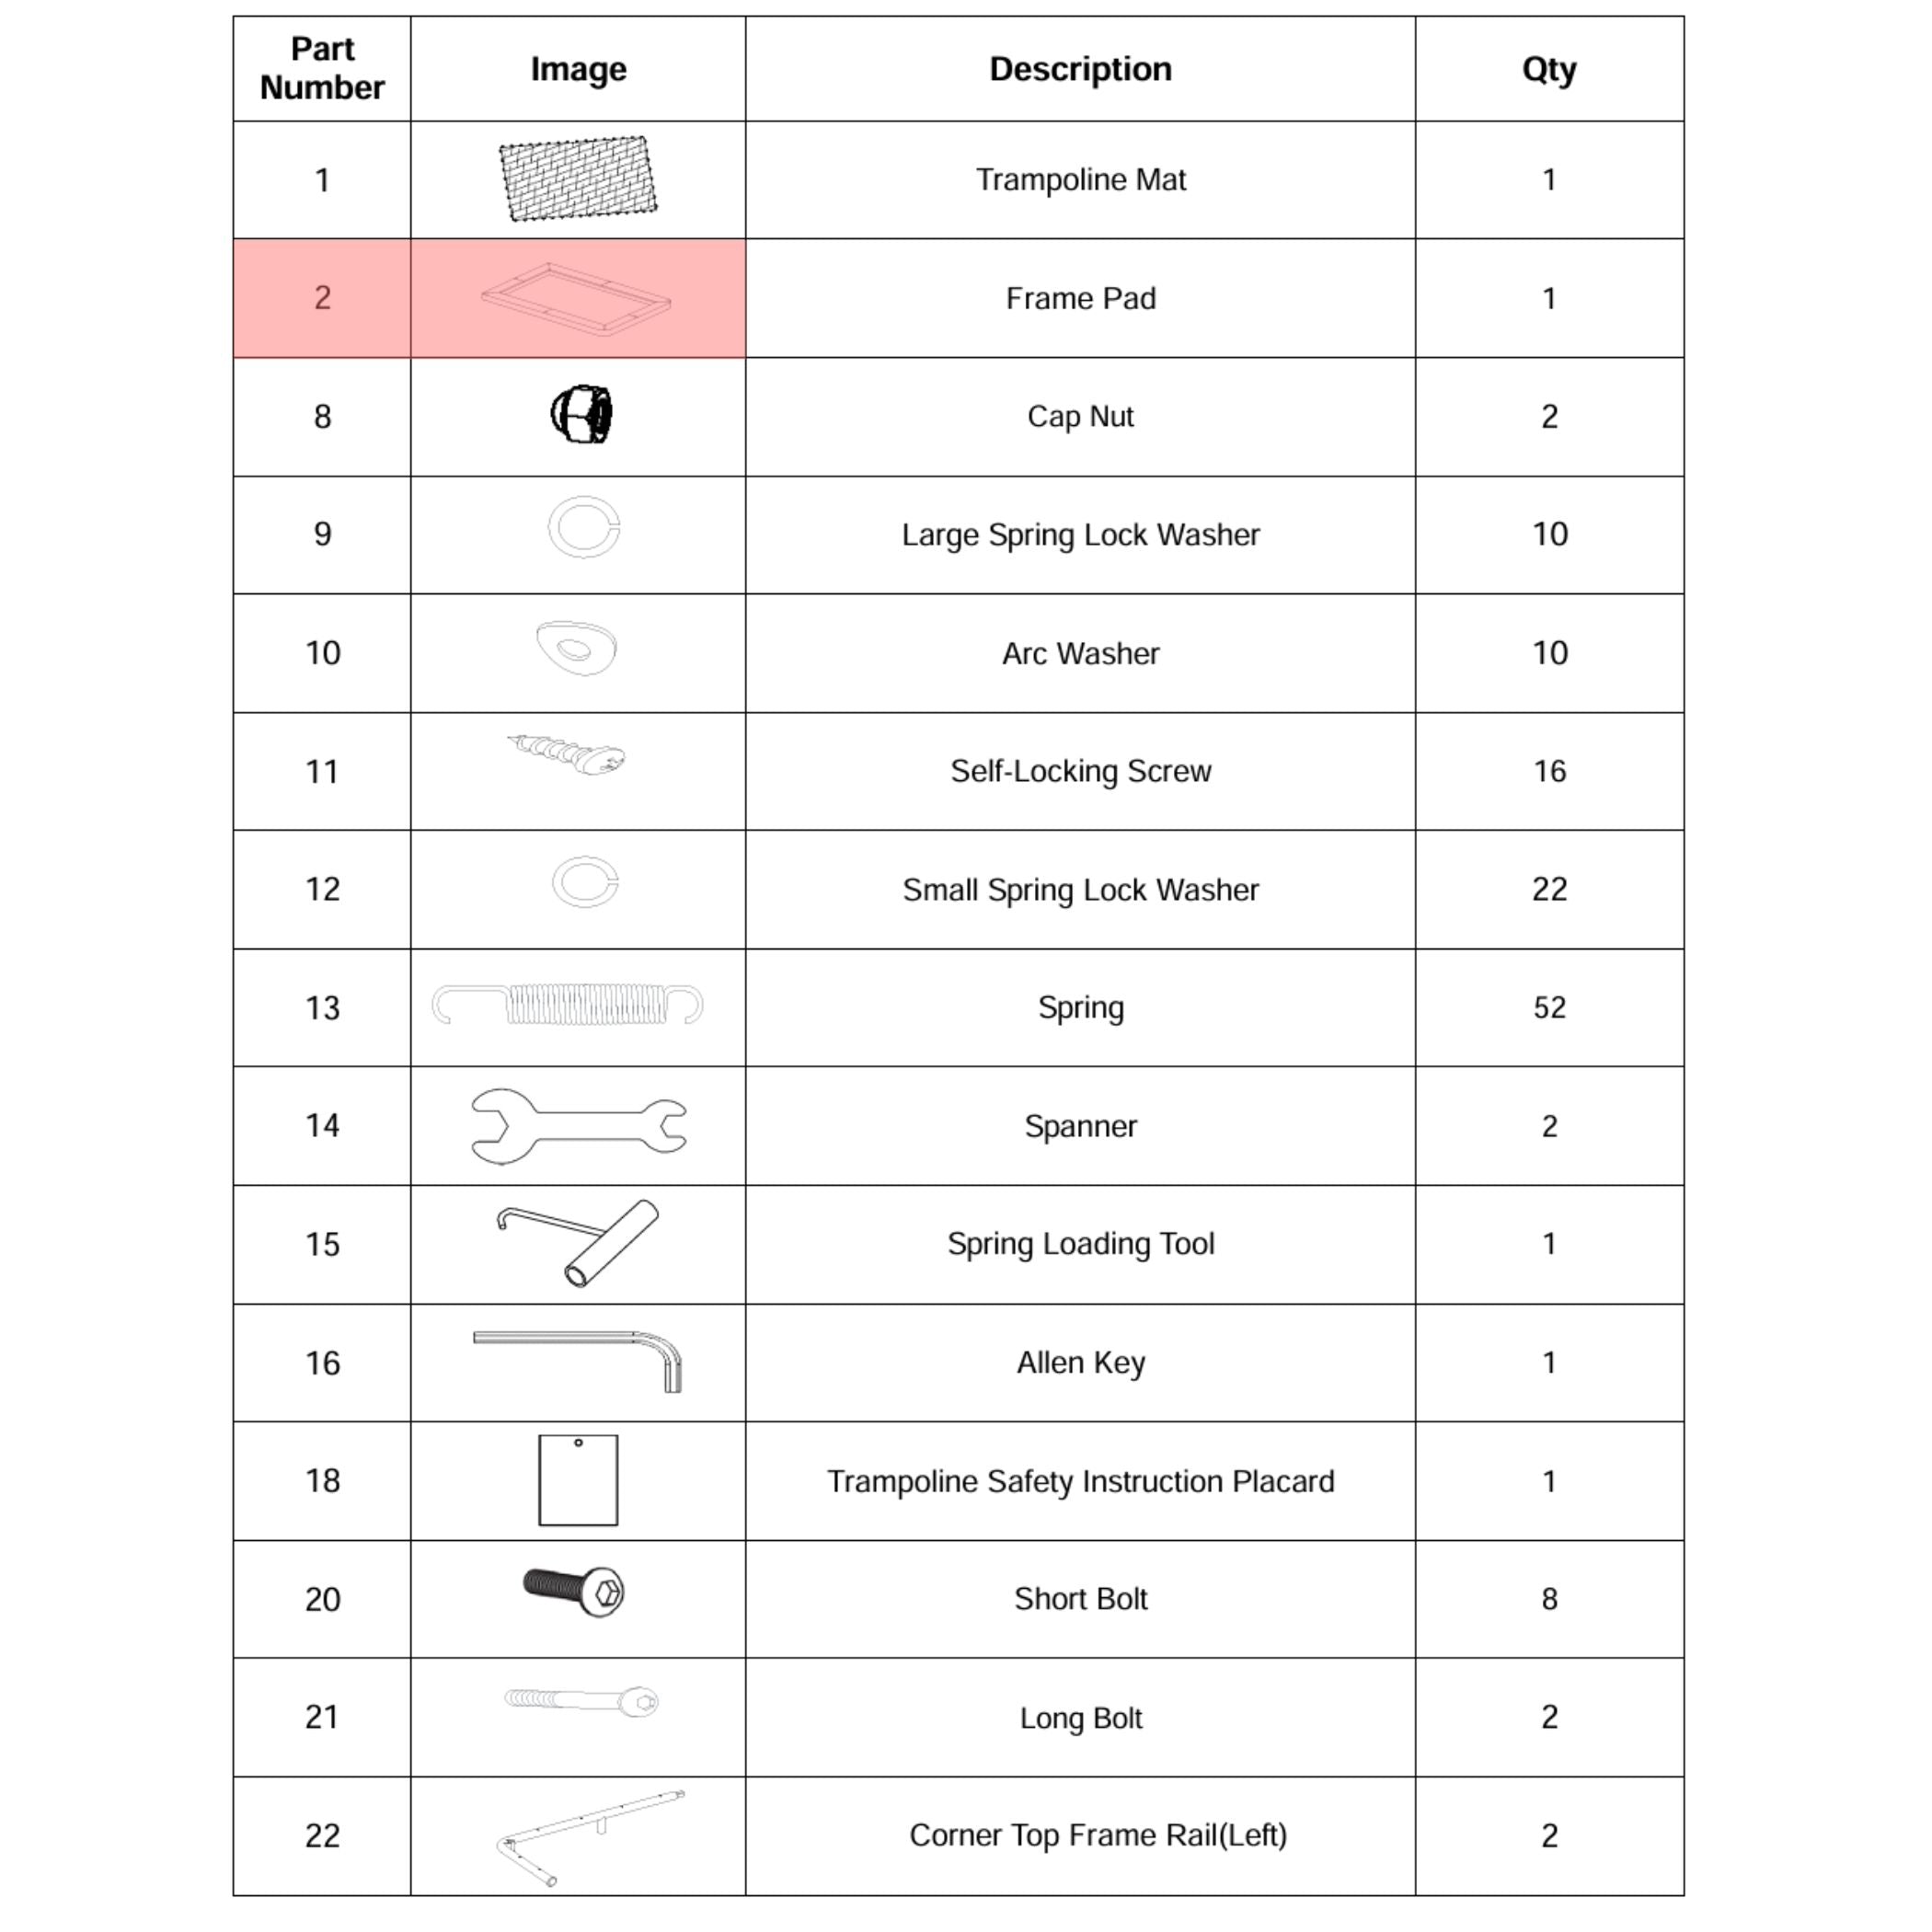Click the Trampoline Mat part image
Screen dimensions: 1932x1932
[578, 179]
